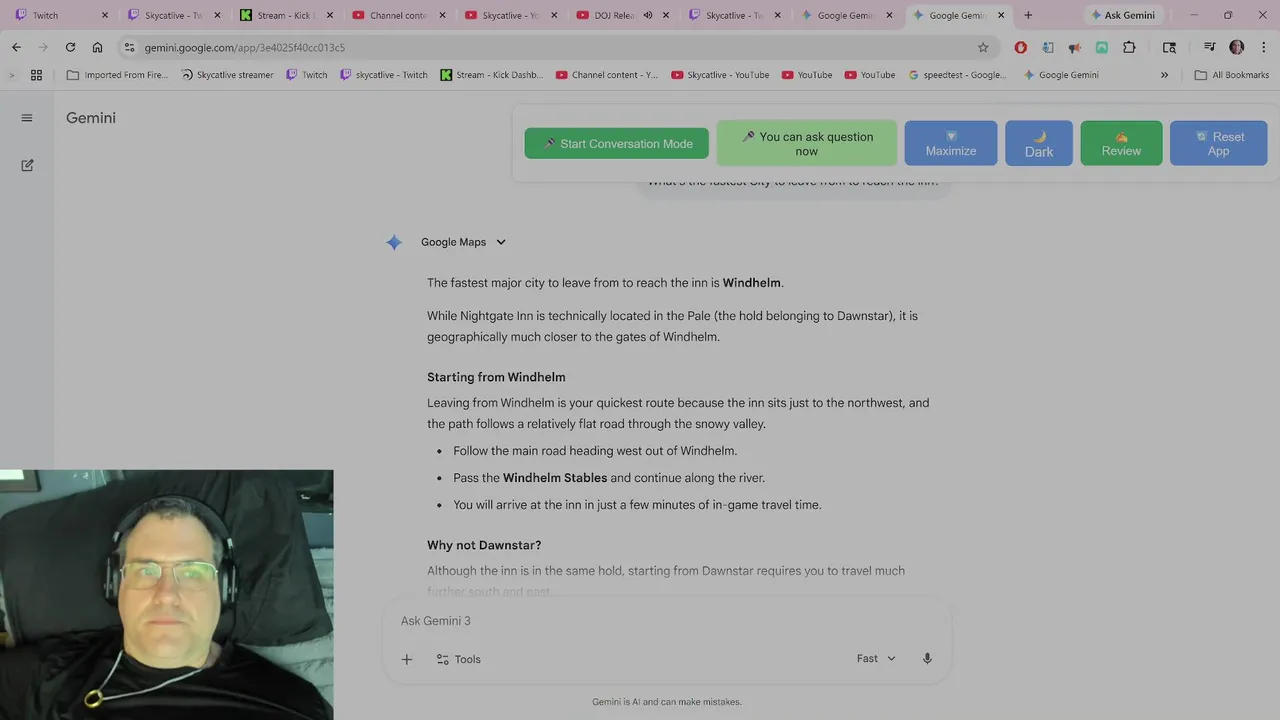Viewport: 1280px width, 720px height.
Task: Click the Ask Gemini button in title bar
Action: click(x=1122, y=15)
